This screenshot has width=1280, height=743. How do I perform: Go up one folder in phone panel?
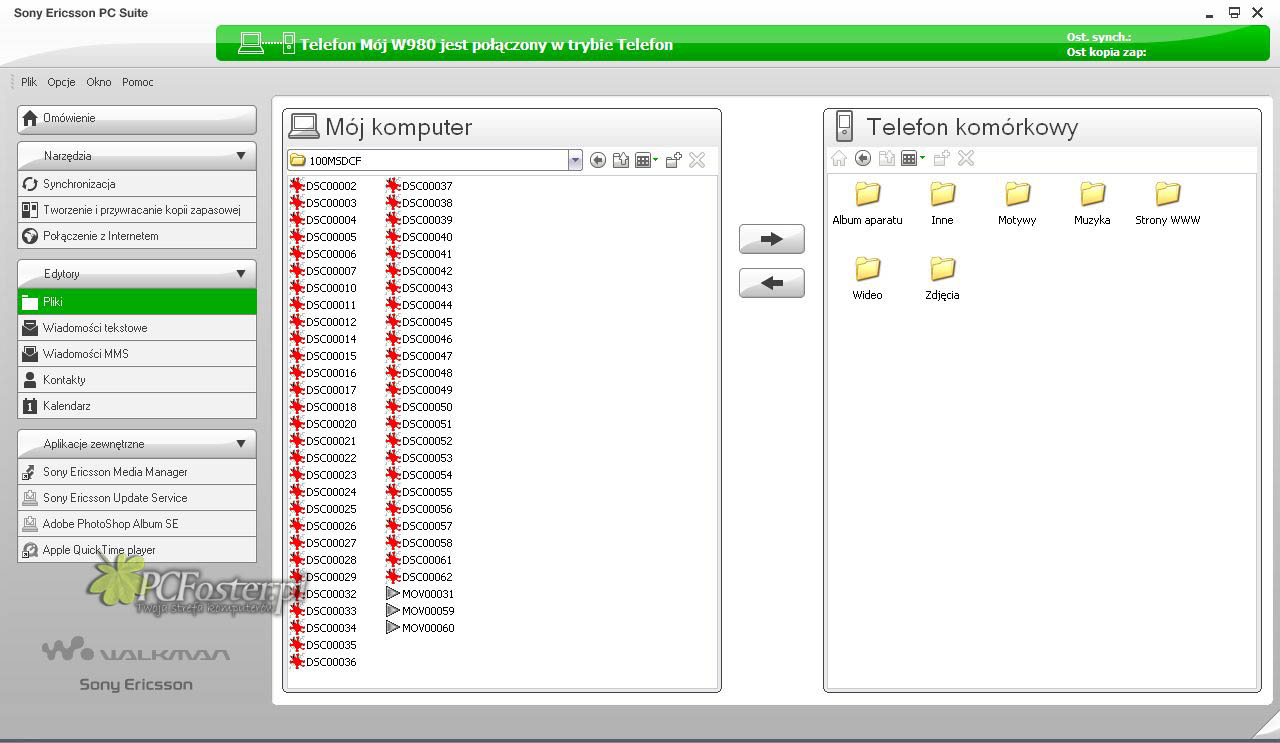886,158
